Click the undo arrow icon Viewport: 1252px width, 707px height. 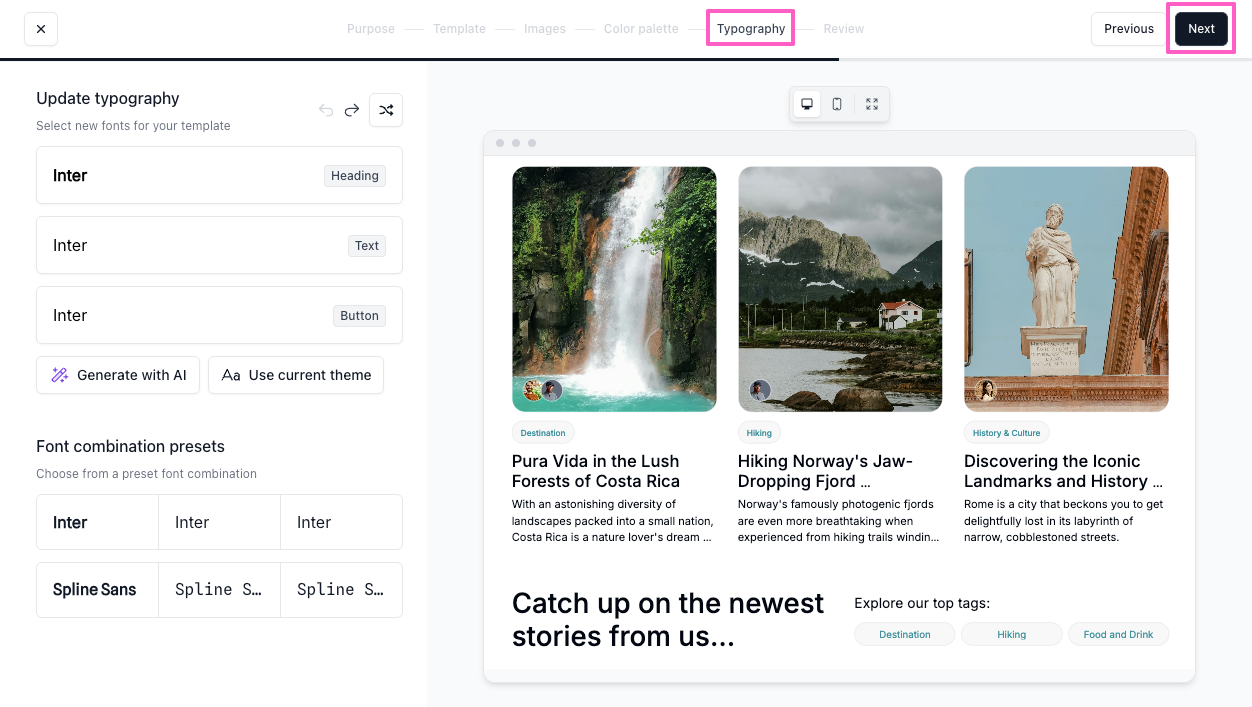click(x=326, y=110)
